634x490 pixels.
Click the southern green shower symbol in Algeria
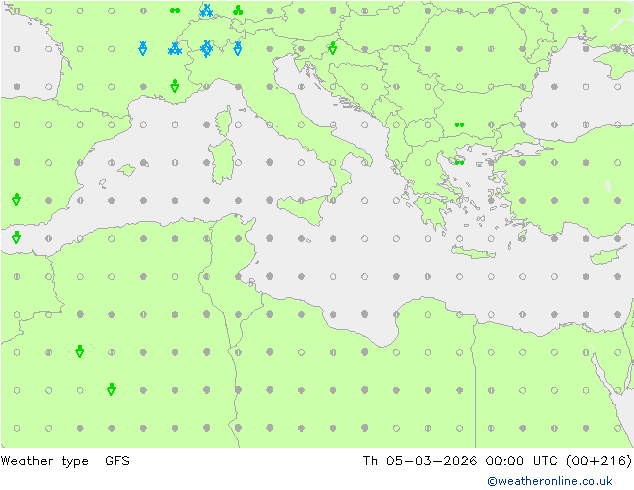click(112, 390)
